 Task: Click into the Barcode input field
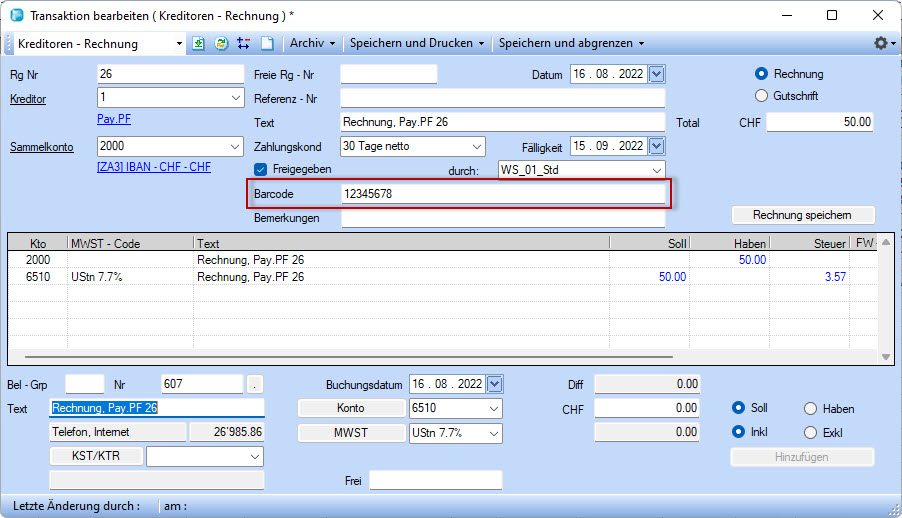pos(502,193)
